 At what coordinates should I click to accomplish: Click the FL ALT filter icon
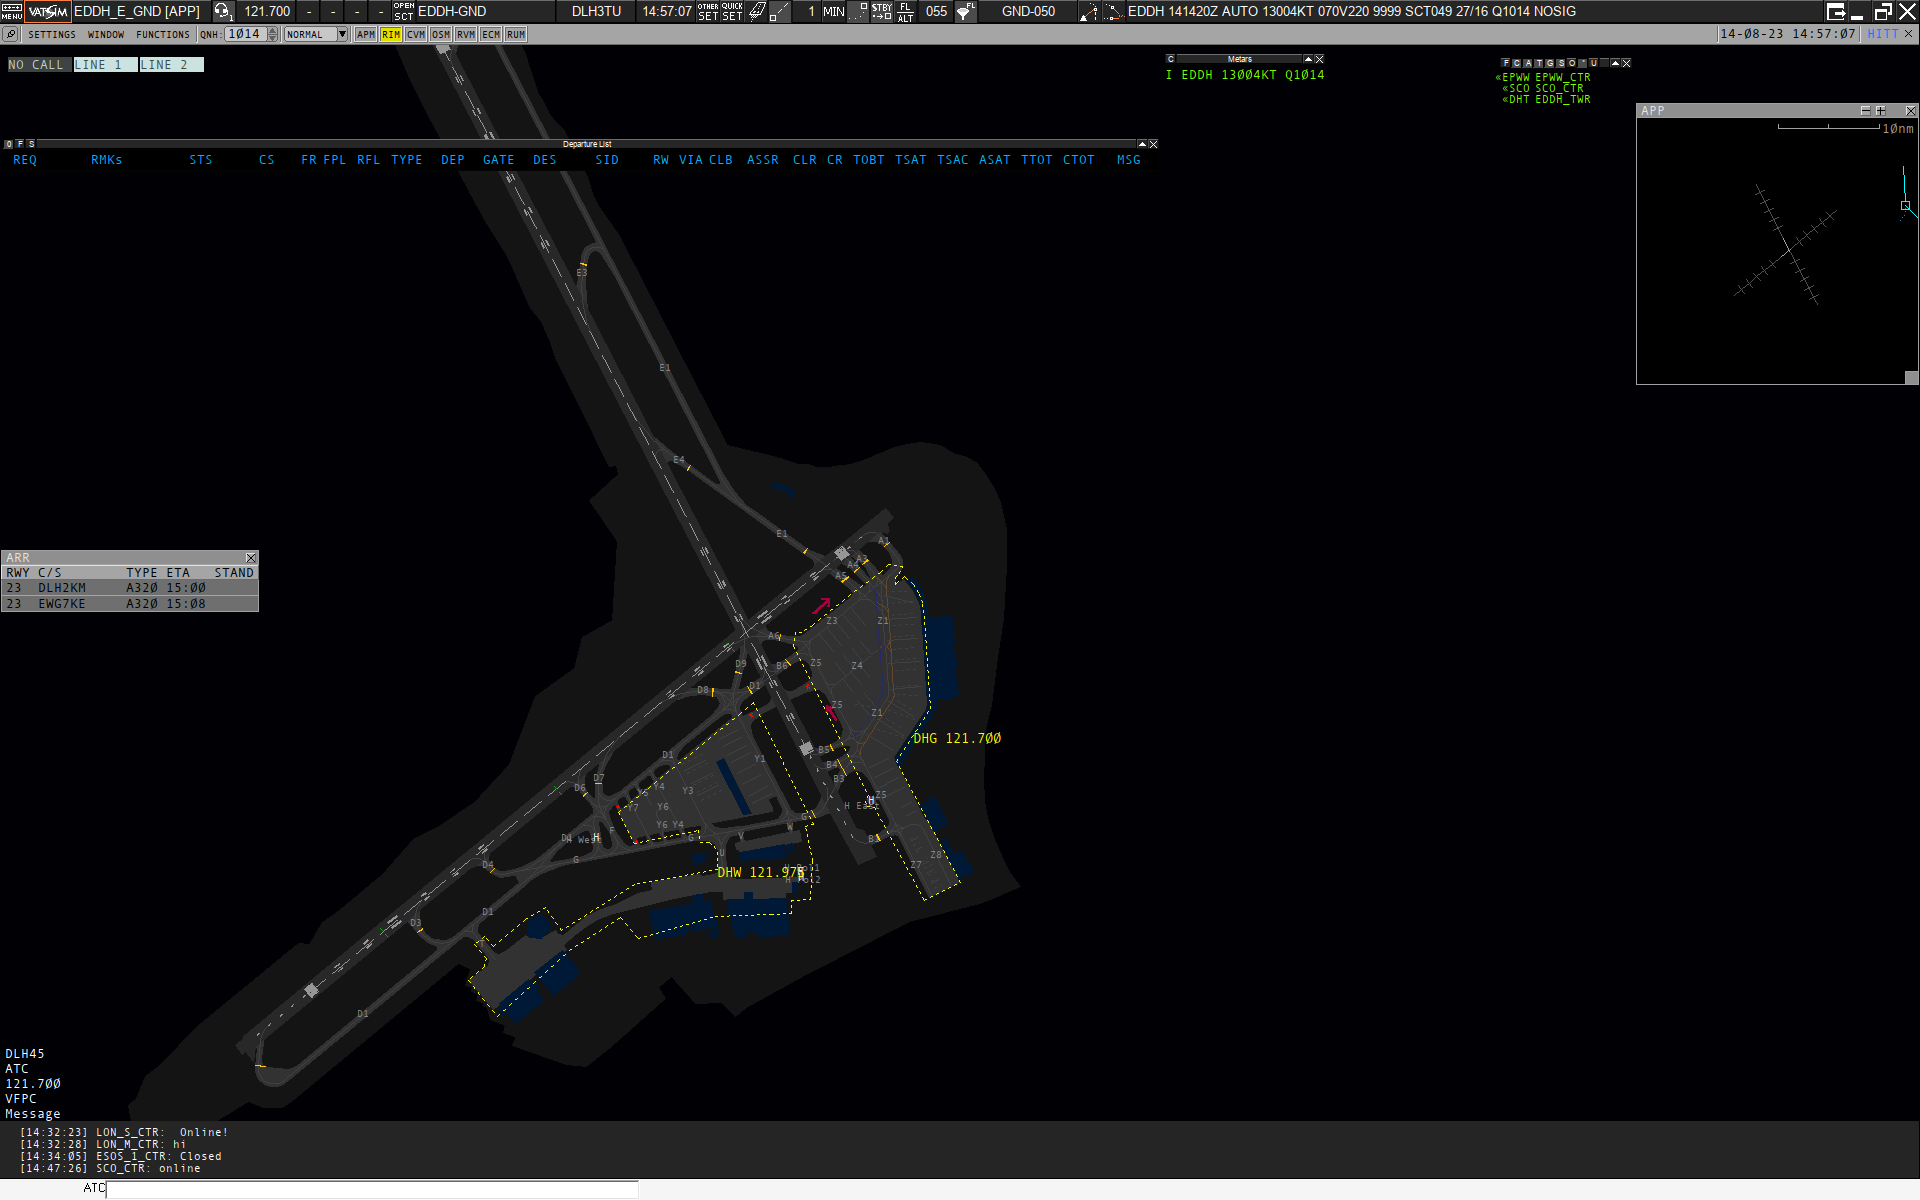(x=906, y=11)
